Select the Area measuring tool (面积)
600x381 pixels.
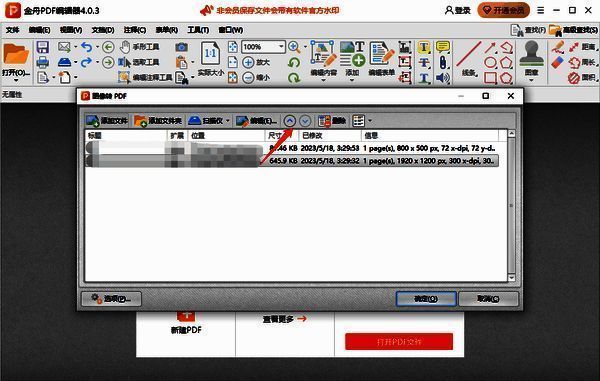[583, 78]
